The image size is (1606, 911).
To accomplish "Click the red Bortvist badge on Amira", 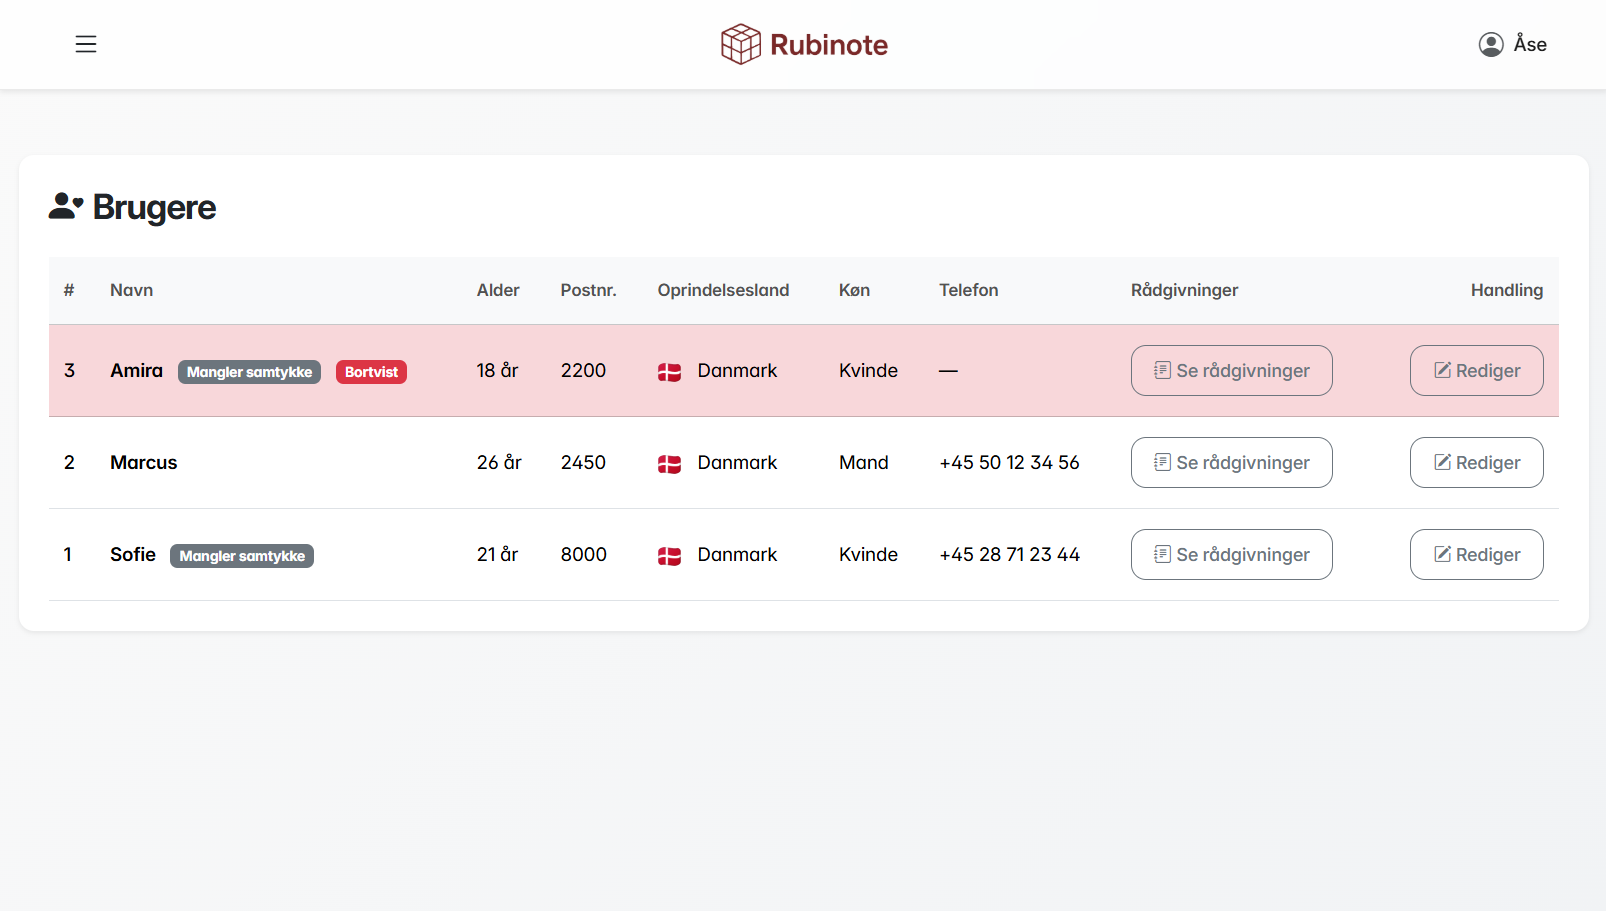I will pos(371,372).
